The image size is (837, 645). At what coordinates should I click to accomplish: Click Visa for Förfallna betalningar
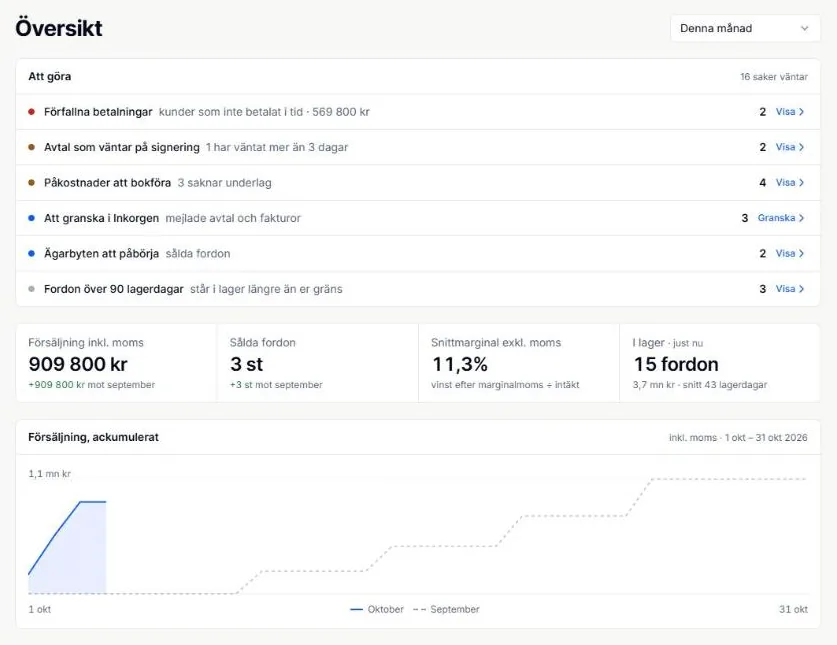[789, 112]
